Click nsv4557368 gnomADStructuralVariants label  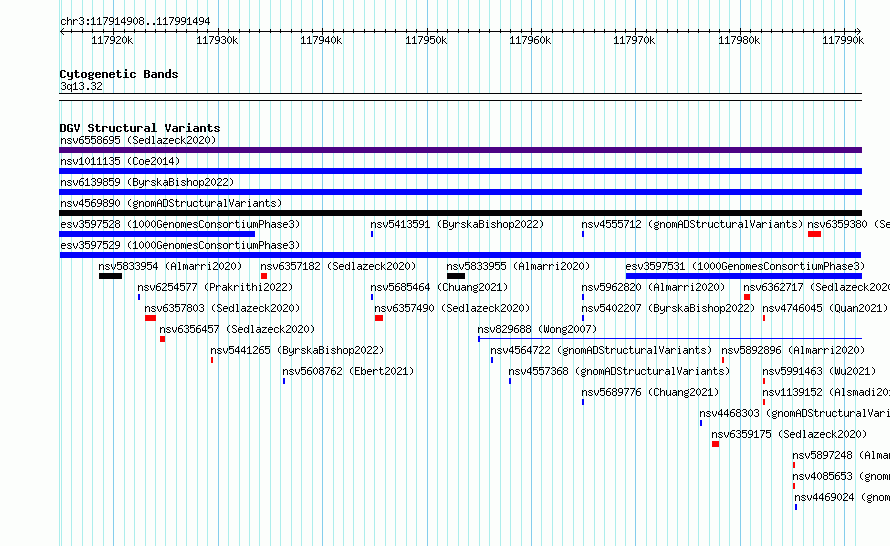(x=619, y=371)
